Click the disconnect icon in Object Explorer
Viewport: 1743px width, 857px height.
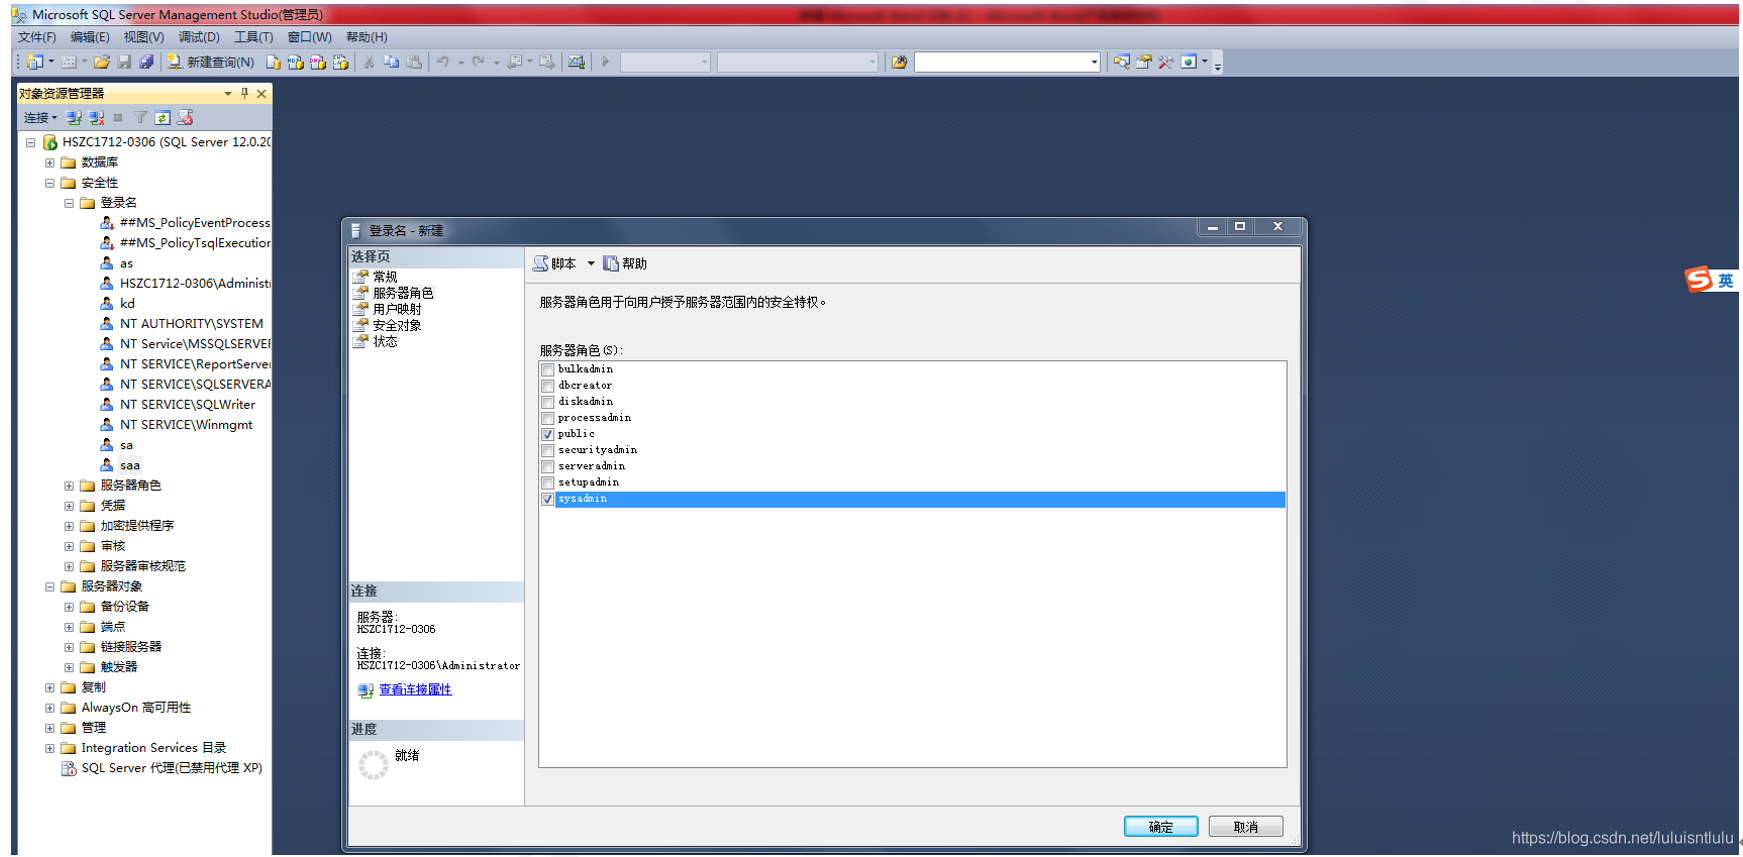(96, 117)
